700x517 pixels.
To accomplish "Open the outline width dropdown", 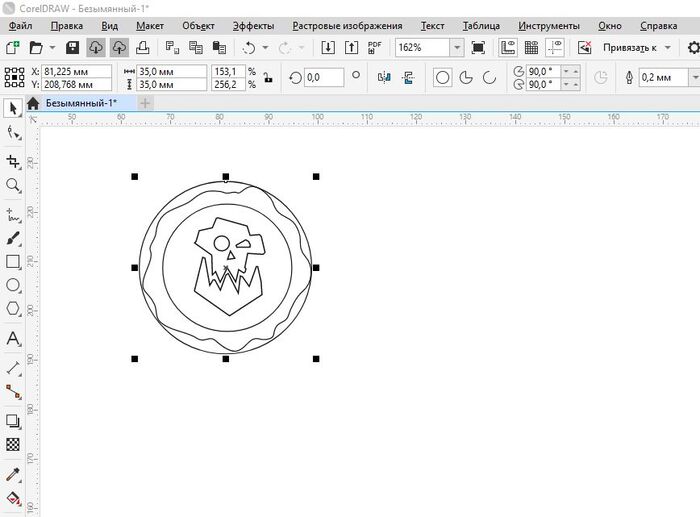I will tap(694, 77).
